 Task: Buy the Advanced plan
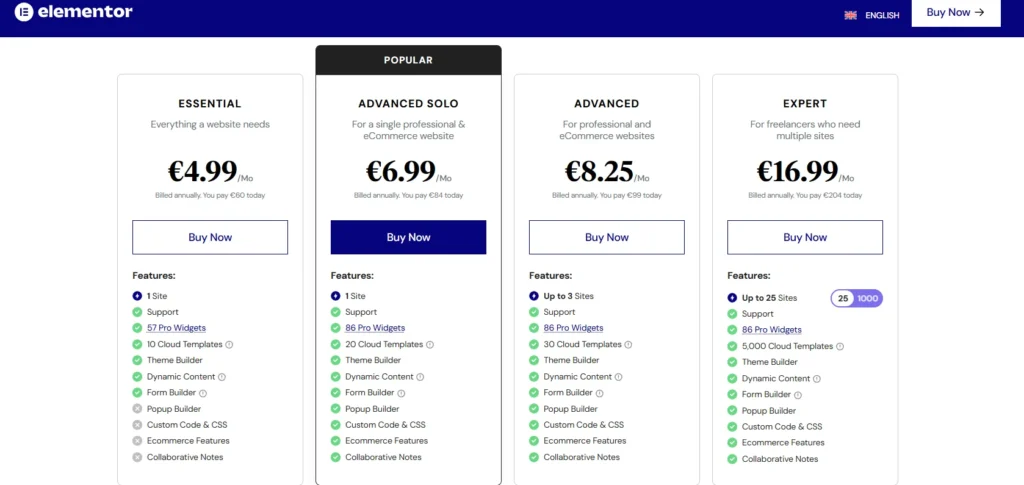[x=607, y=237]
